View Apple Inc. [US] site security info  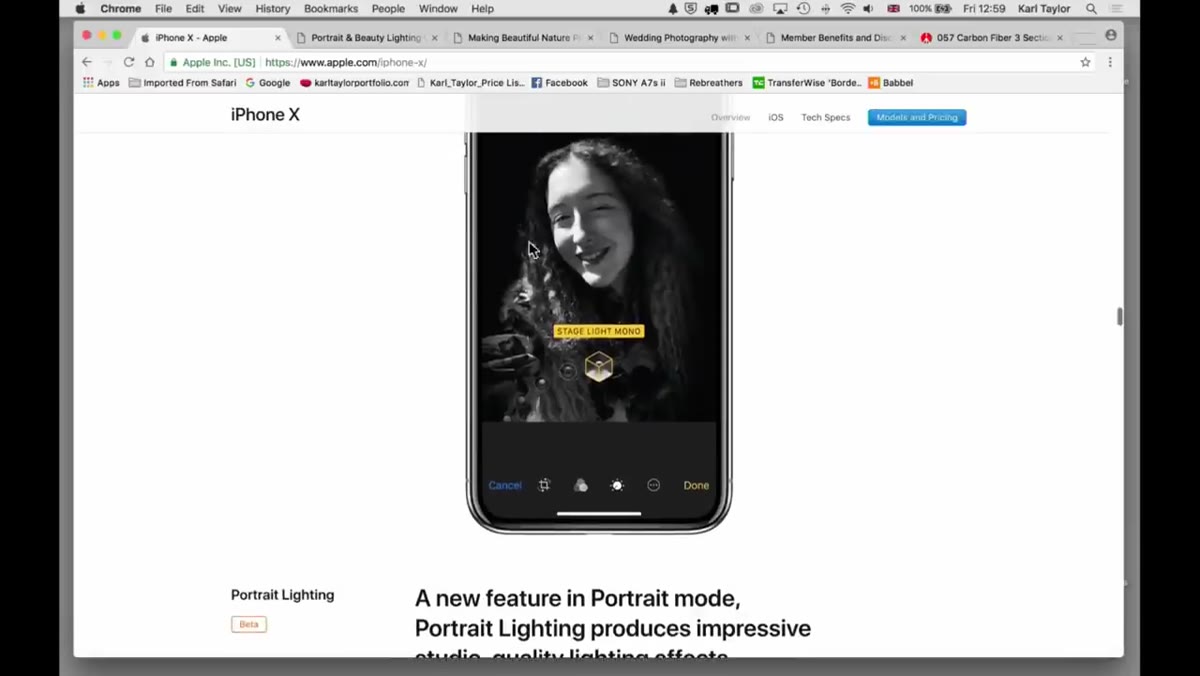pyautogui.click(x=212, y=62)
